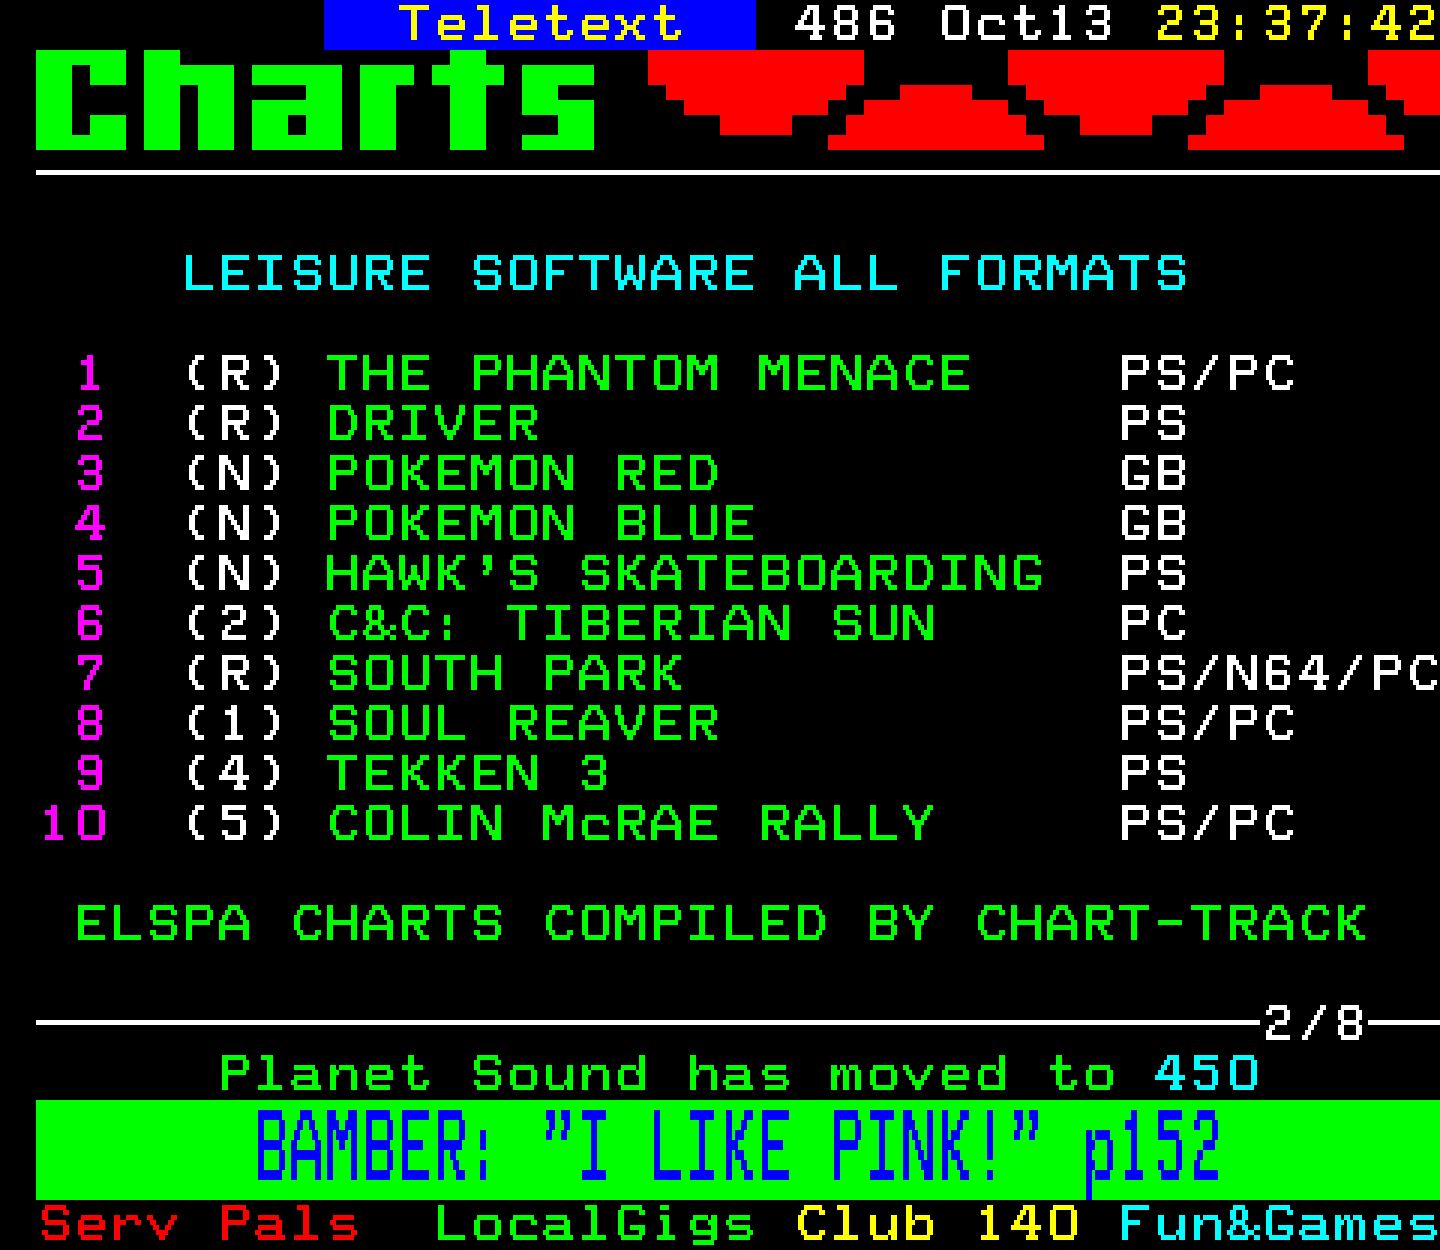Click the TEKKEN 3 chart entry
This screenshot has width=1440, height=1250.
[x=468, y=774]
